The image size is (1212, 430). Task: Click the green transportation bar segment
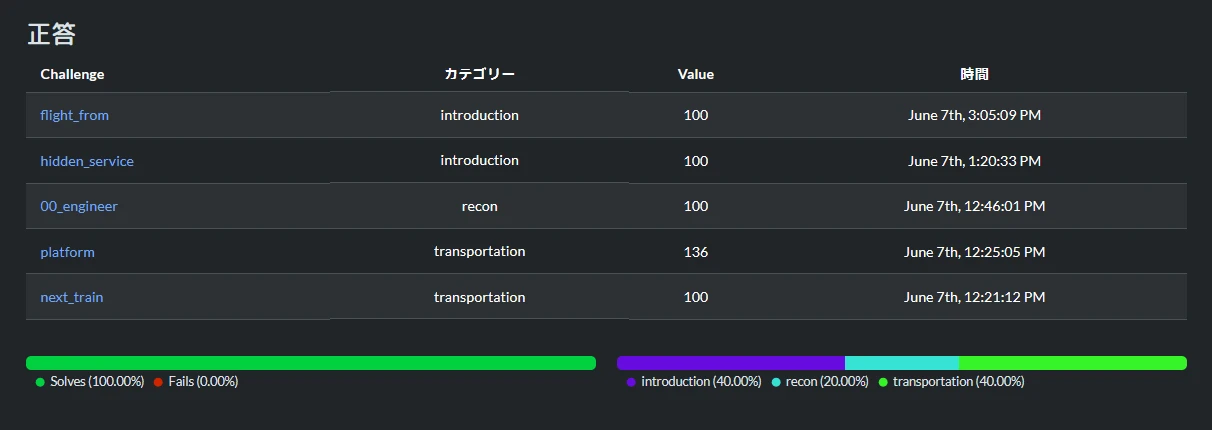[1072, 363]
